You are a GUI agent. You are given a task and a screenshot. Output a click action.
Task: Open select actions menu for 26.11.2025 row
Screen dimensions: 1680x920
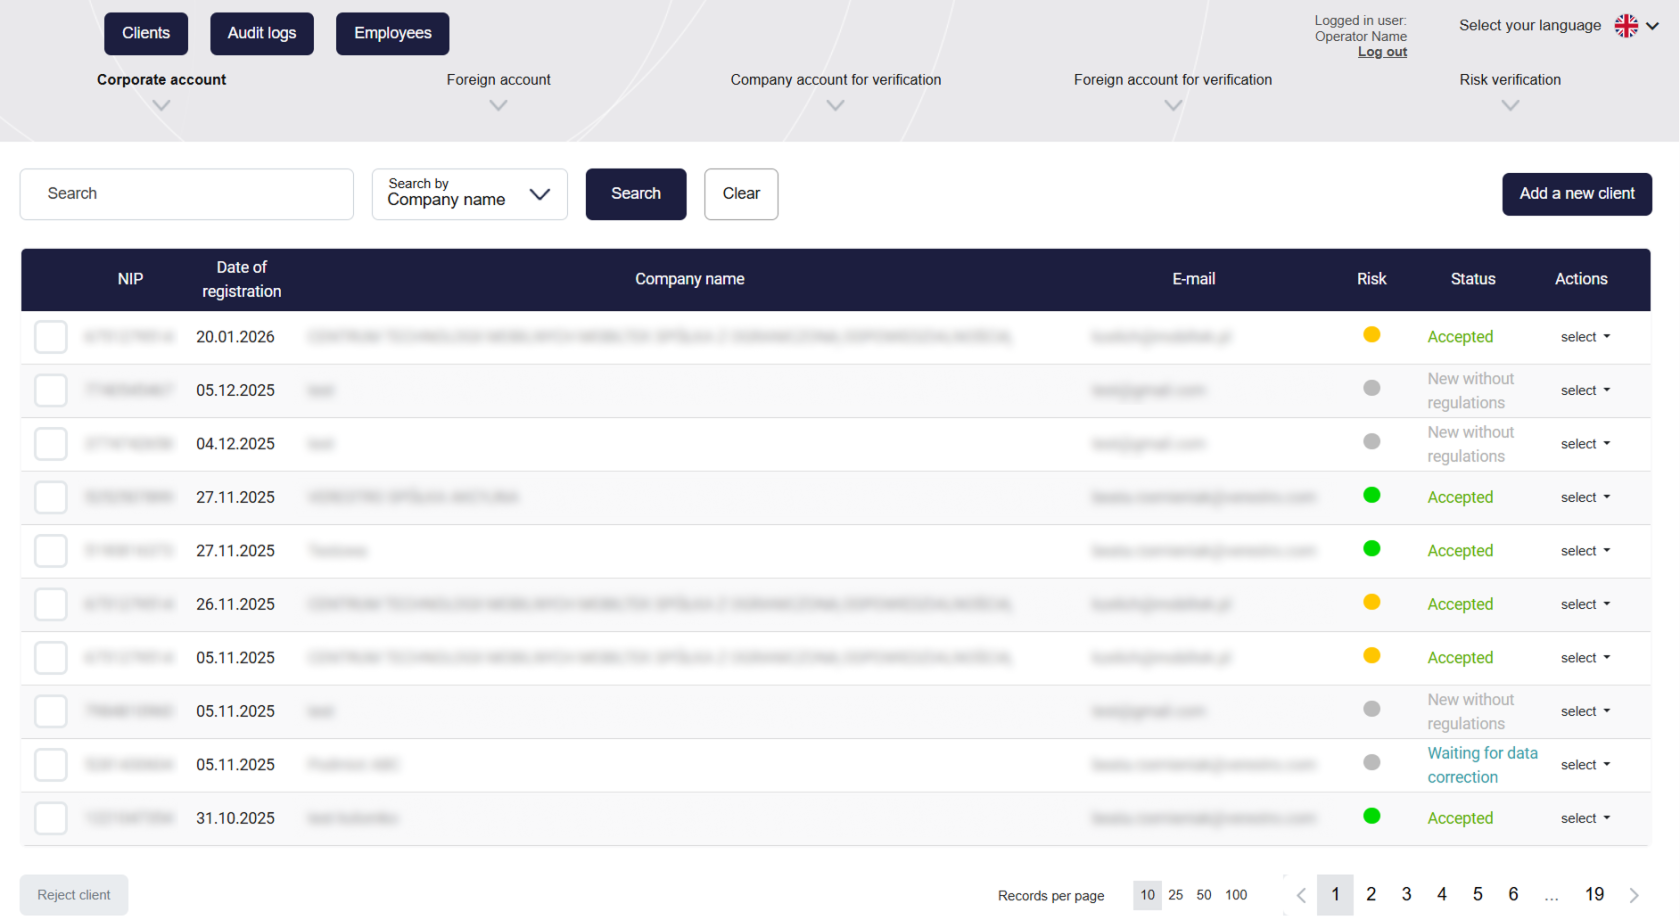(1585, 604)
